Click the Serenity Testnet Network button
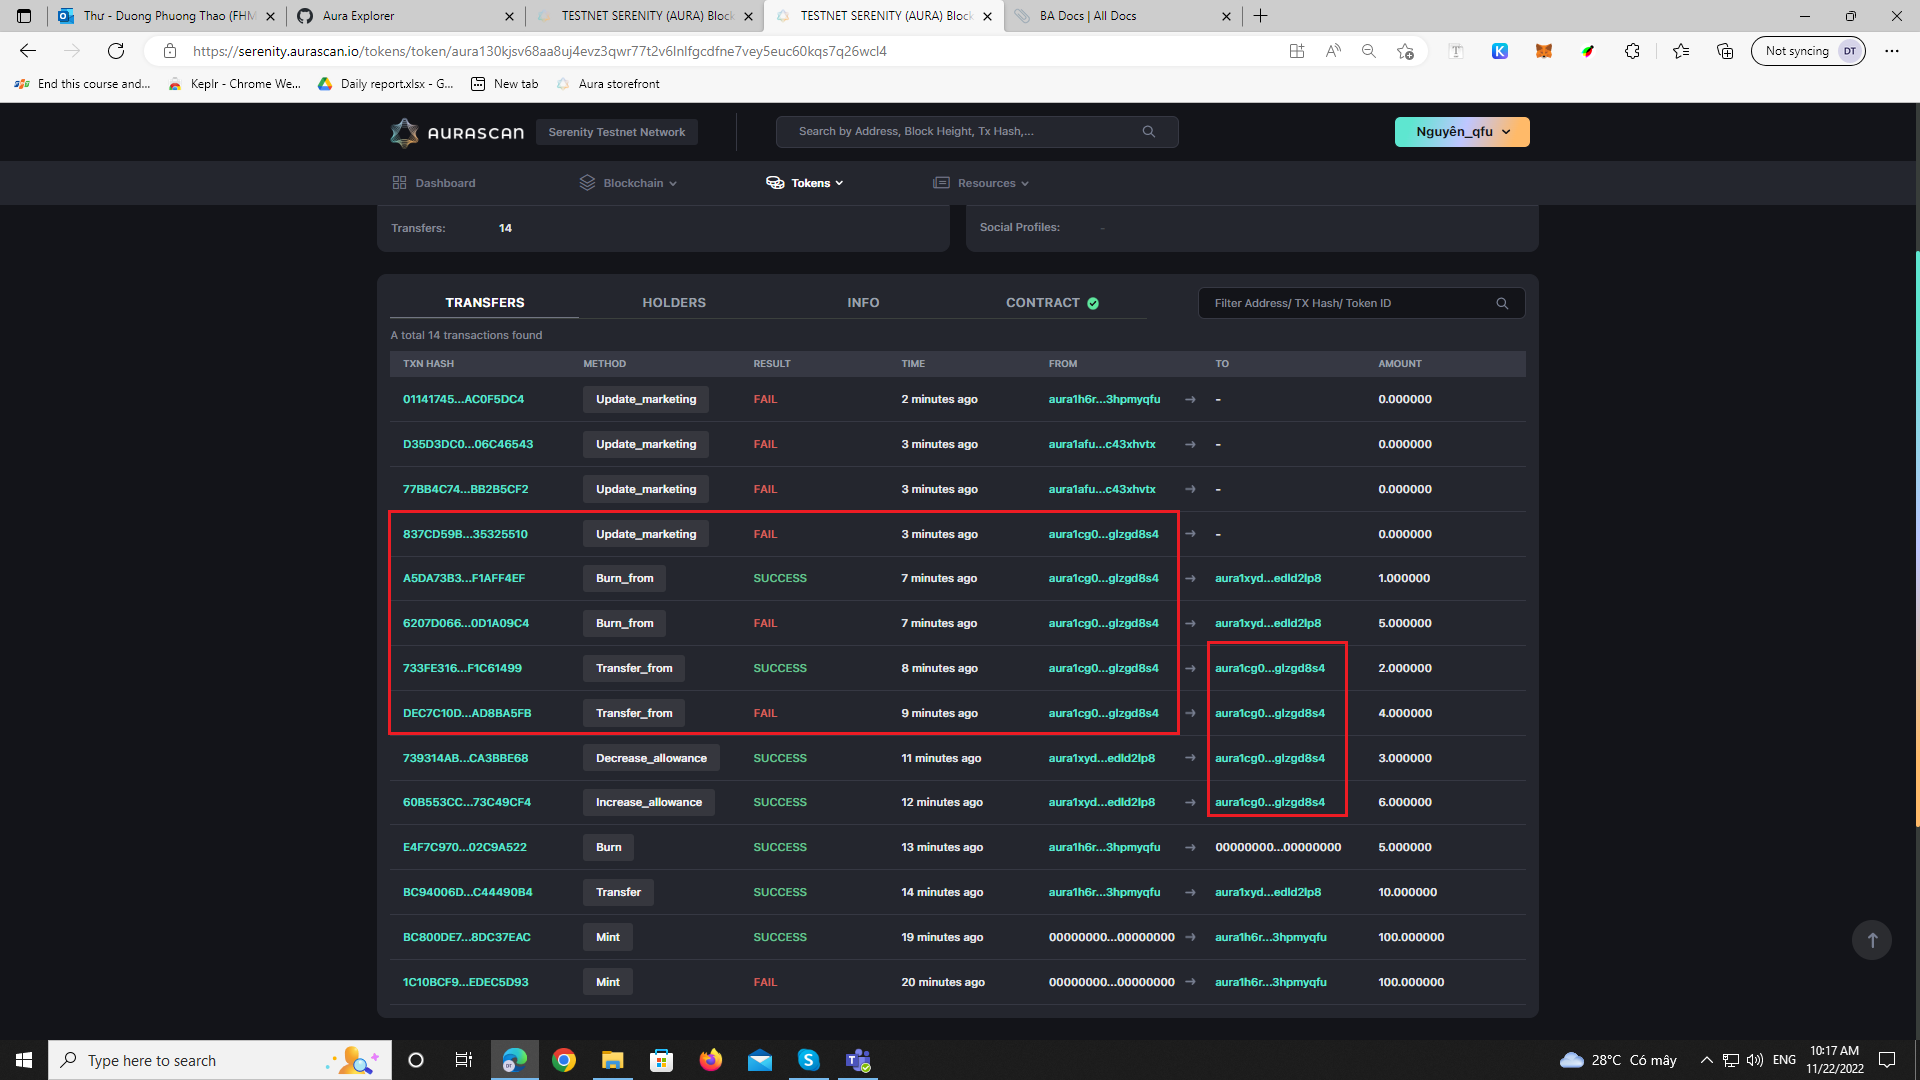 tap(616, 132)
